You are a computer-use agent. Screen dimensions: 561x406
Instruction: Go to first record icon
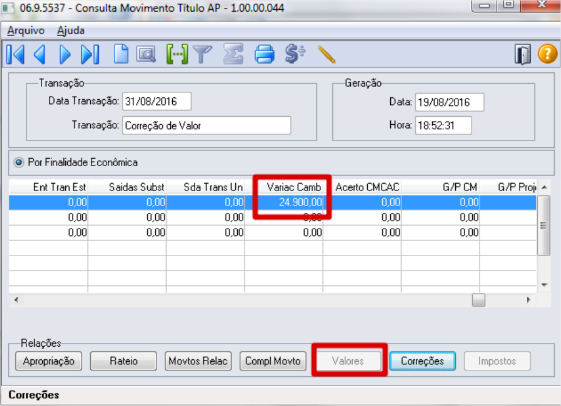[16, 54]
